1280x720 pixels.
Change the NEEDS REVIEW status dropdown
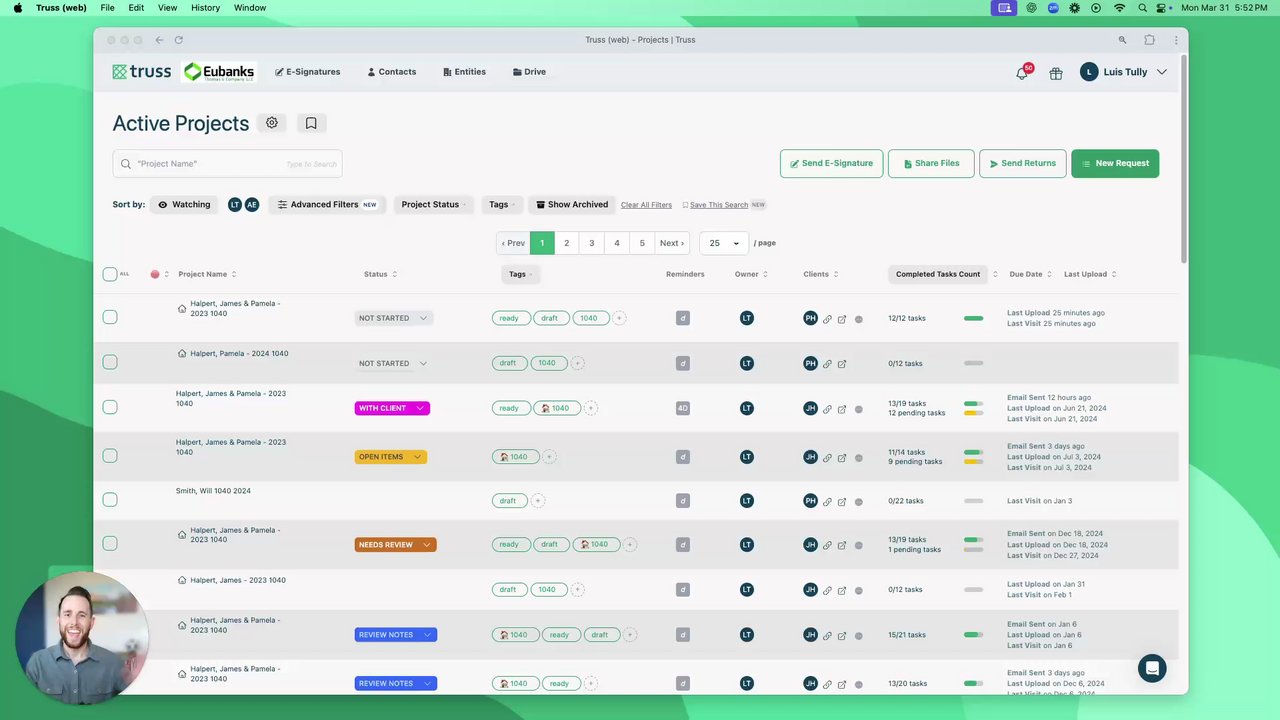pyautogui.click(x=395, y=545)
